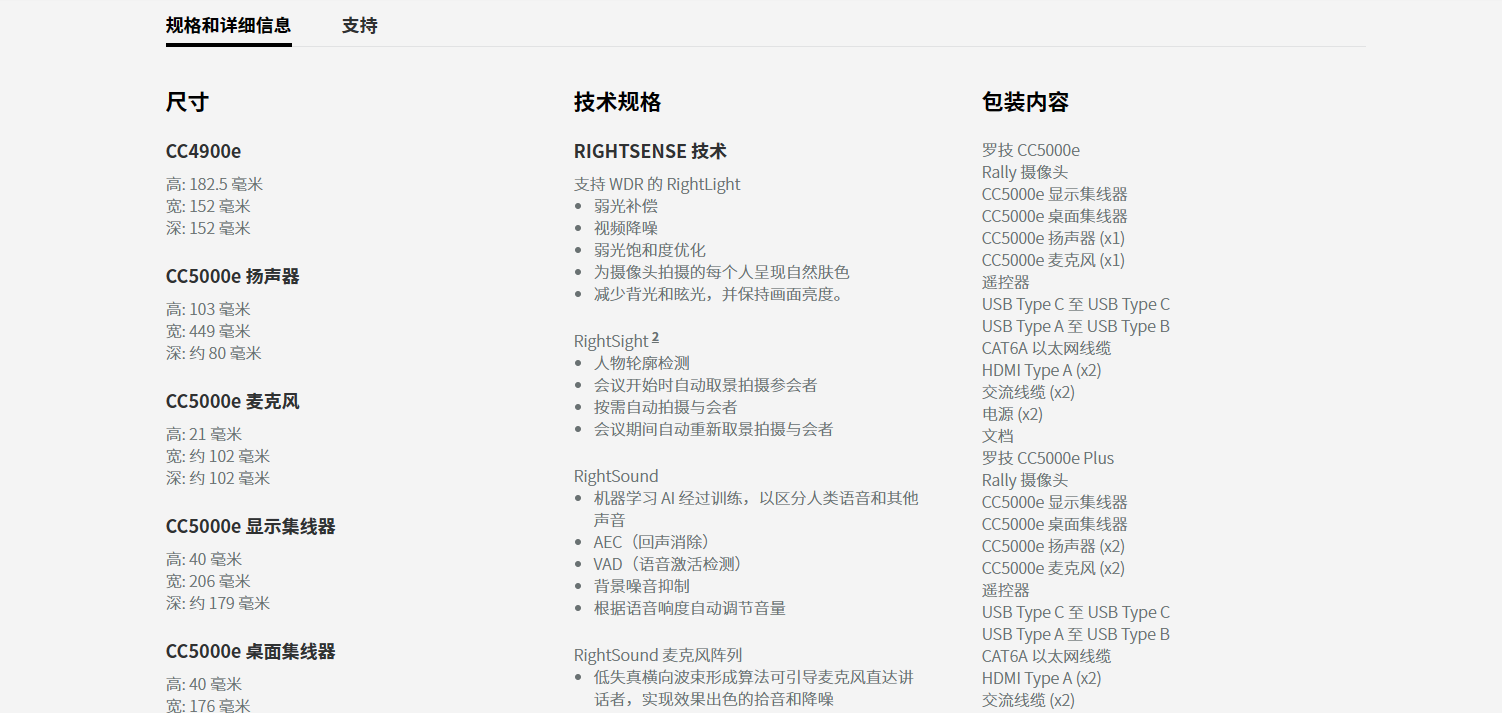
Task: Click the bullet VAD（语音激活检测）
Action: click(668, 564)
